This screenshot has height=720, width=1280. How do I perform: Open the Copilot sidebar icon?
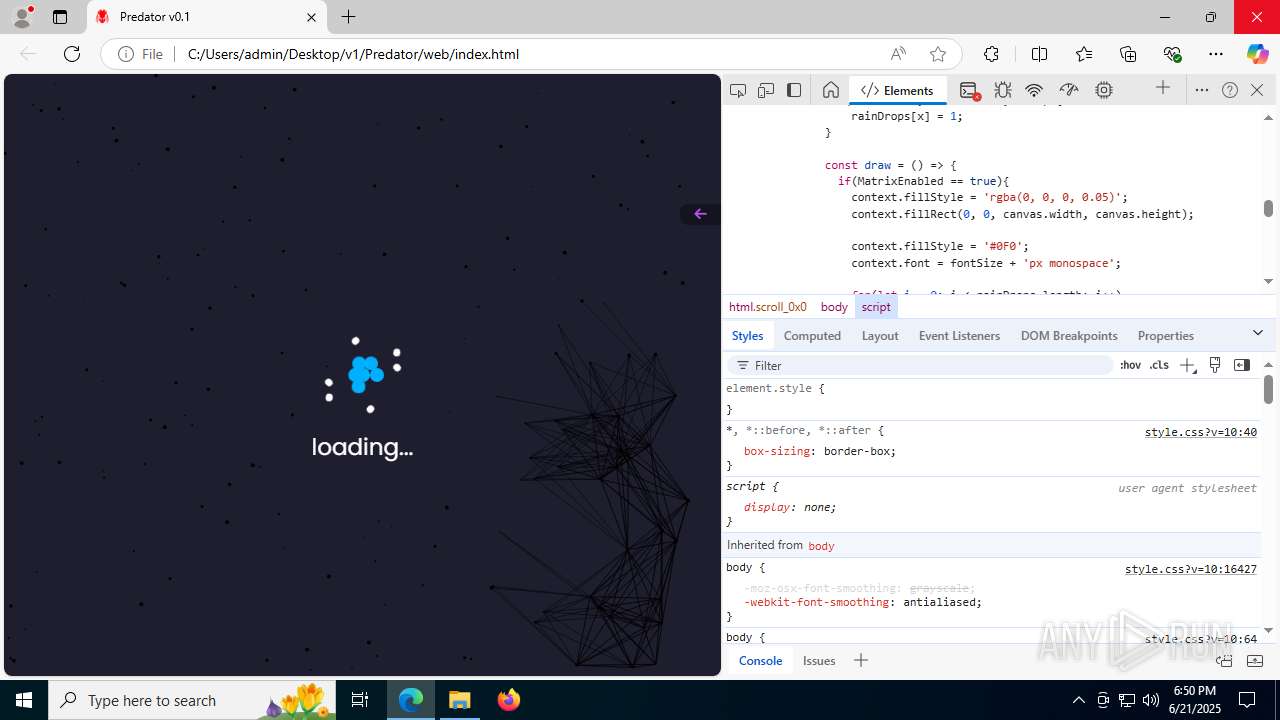point(1257,54)
